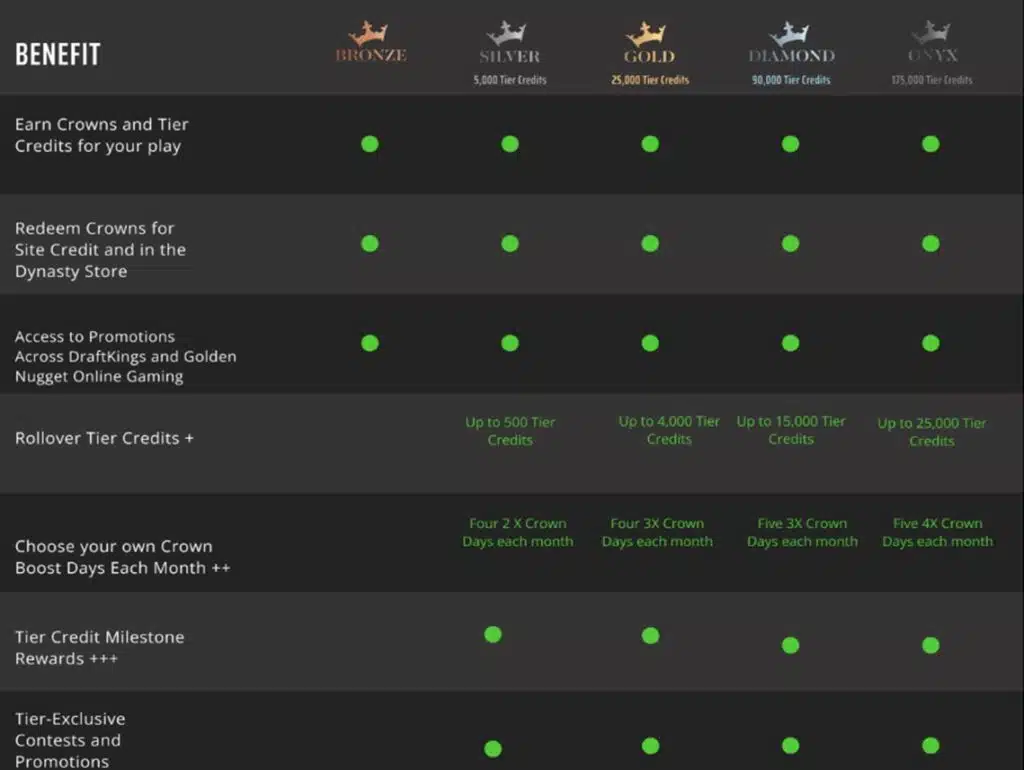1024x770 pixels.
Task: Click 'Four 3X Crown Days each month'
Action: [657, 532]
